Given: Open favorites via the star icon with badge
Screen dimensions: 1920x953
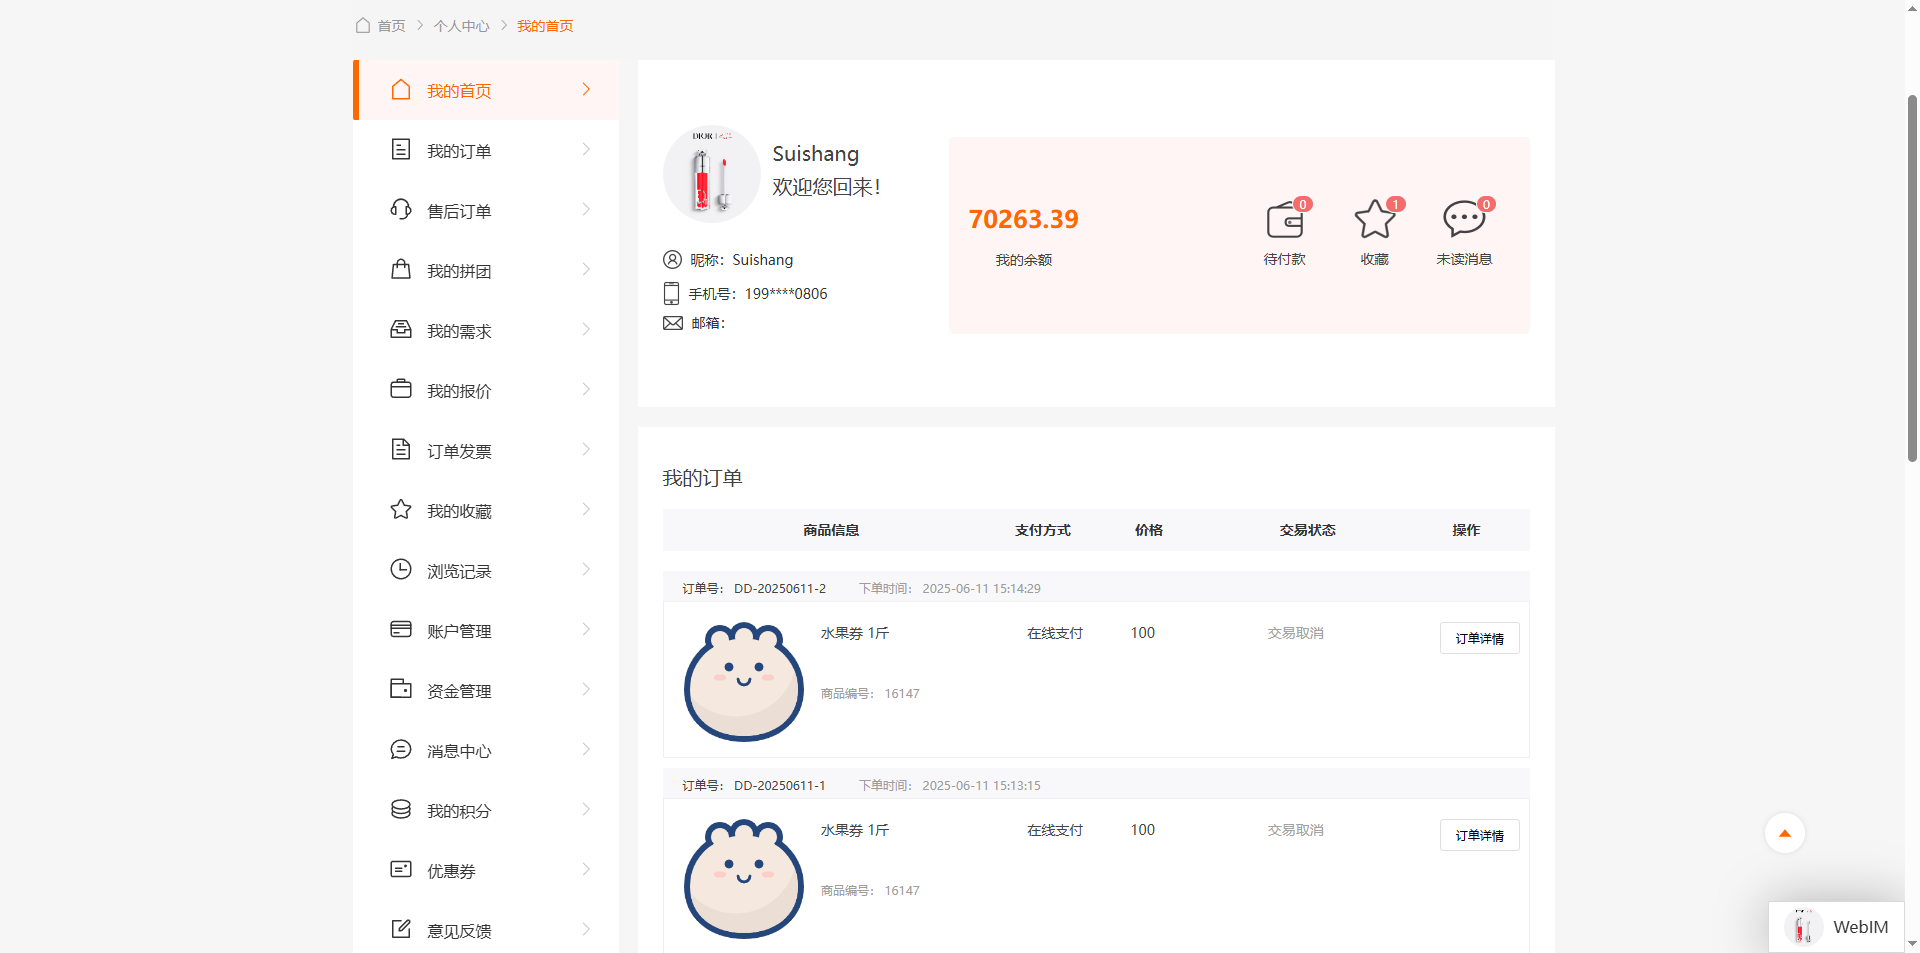Looking at the screenshot, I should click(x=1374, y=220).
